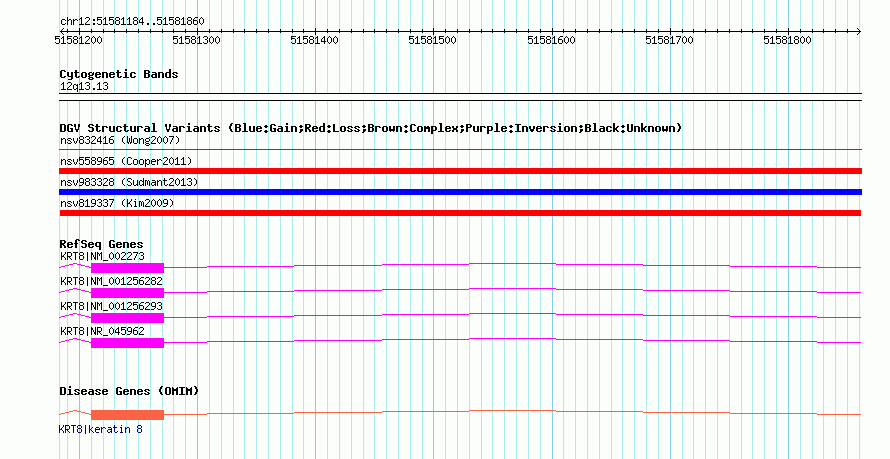Click the magenta exon of NR_045962
Viewport: 890px width, 459px height.
coord(127,343)
